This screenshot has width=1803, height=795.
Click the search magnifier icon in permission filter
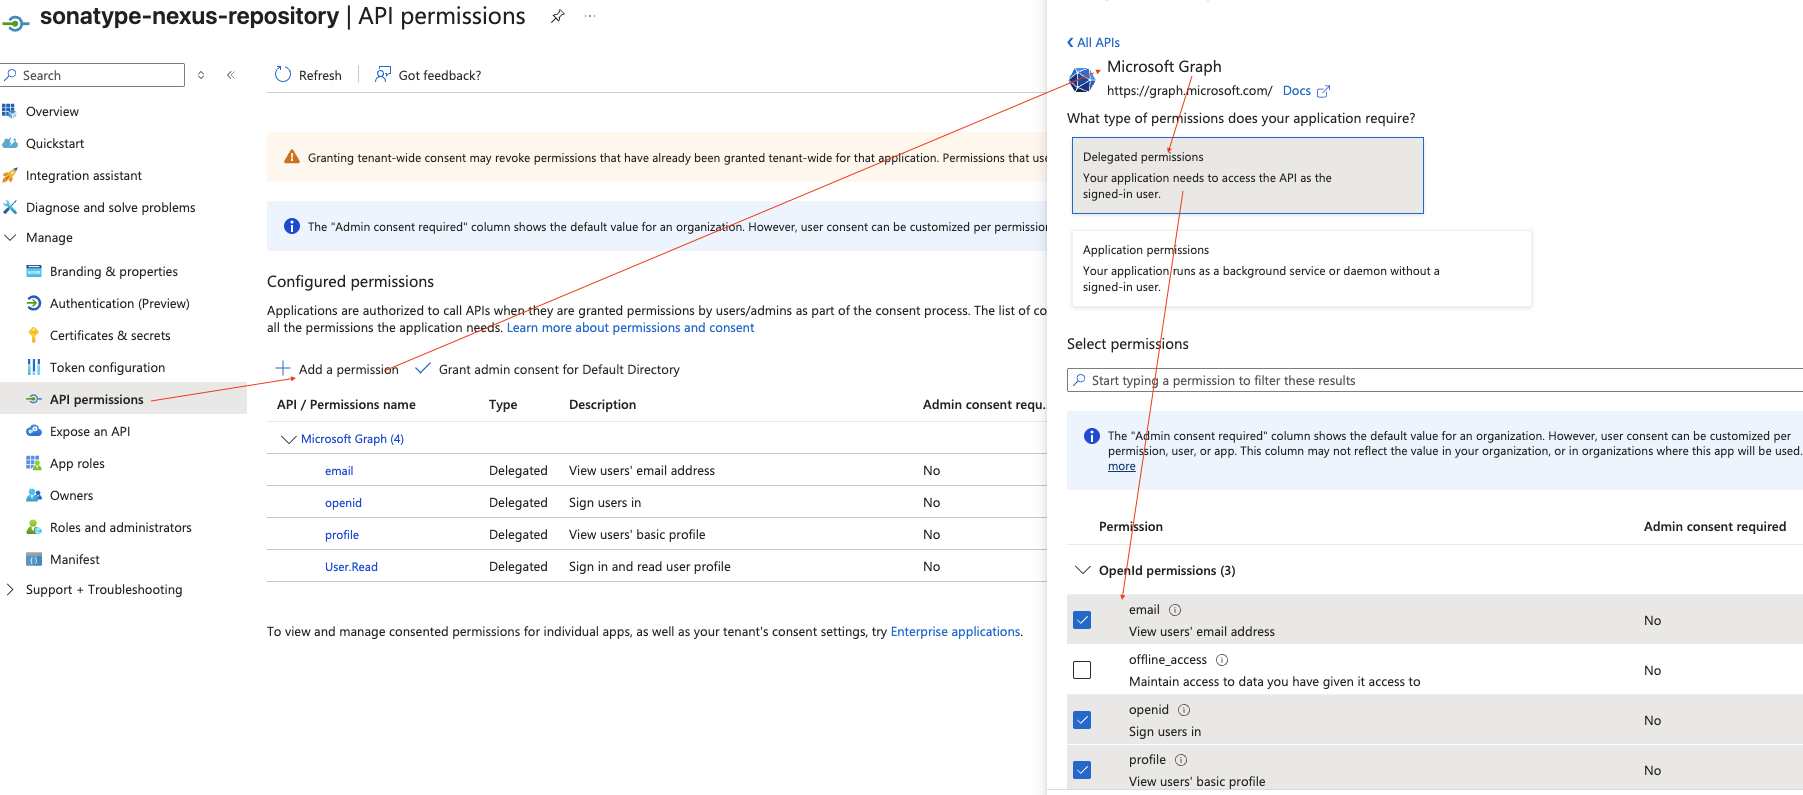[x=1079, y=380]
